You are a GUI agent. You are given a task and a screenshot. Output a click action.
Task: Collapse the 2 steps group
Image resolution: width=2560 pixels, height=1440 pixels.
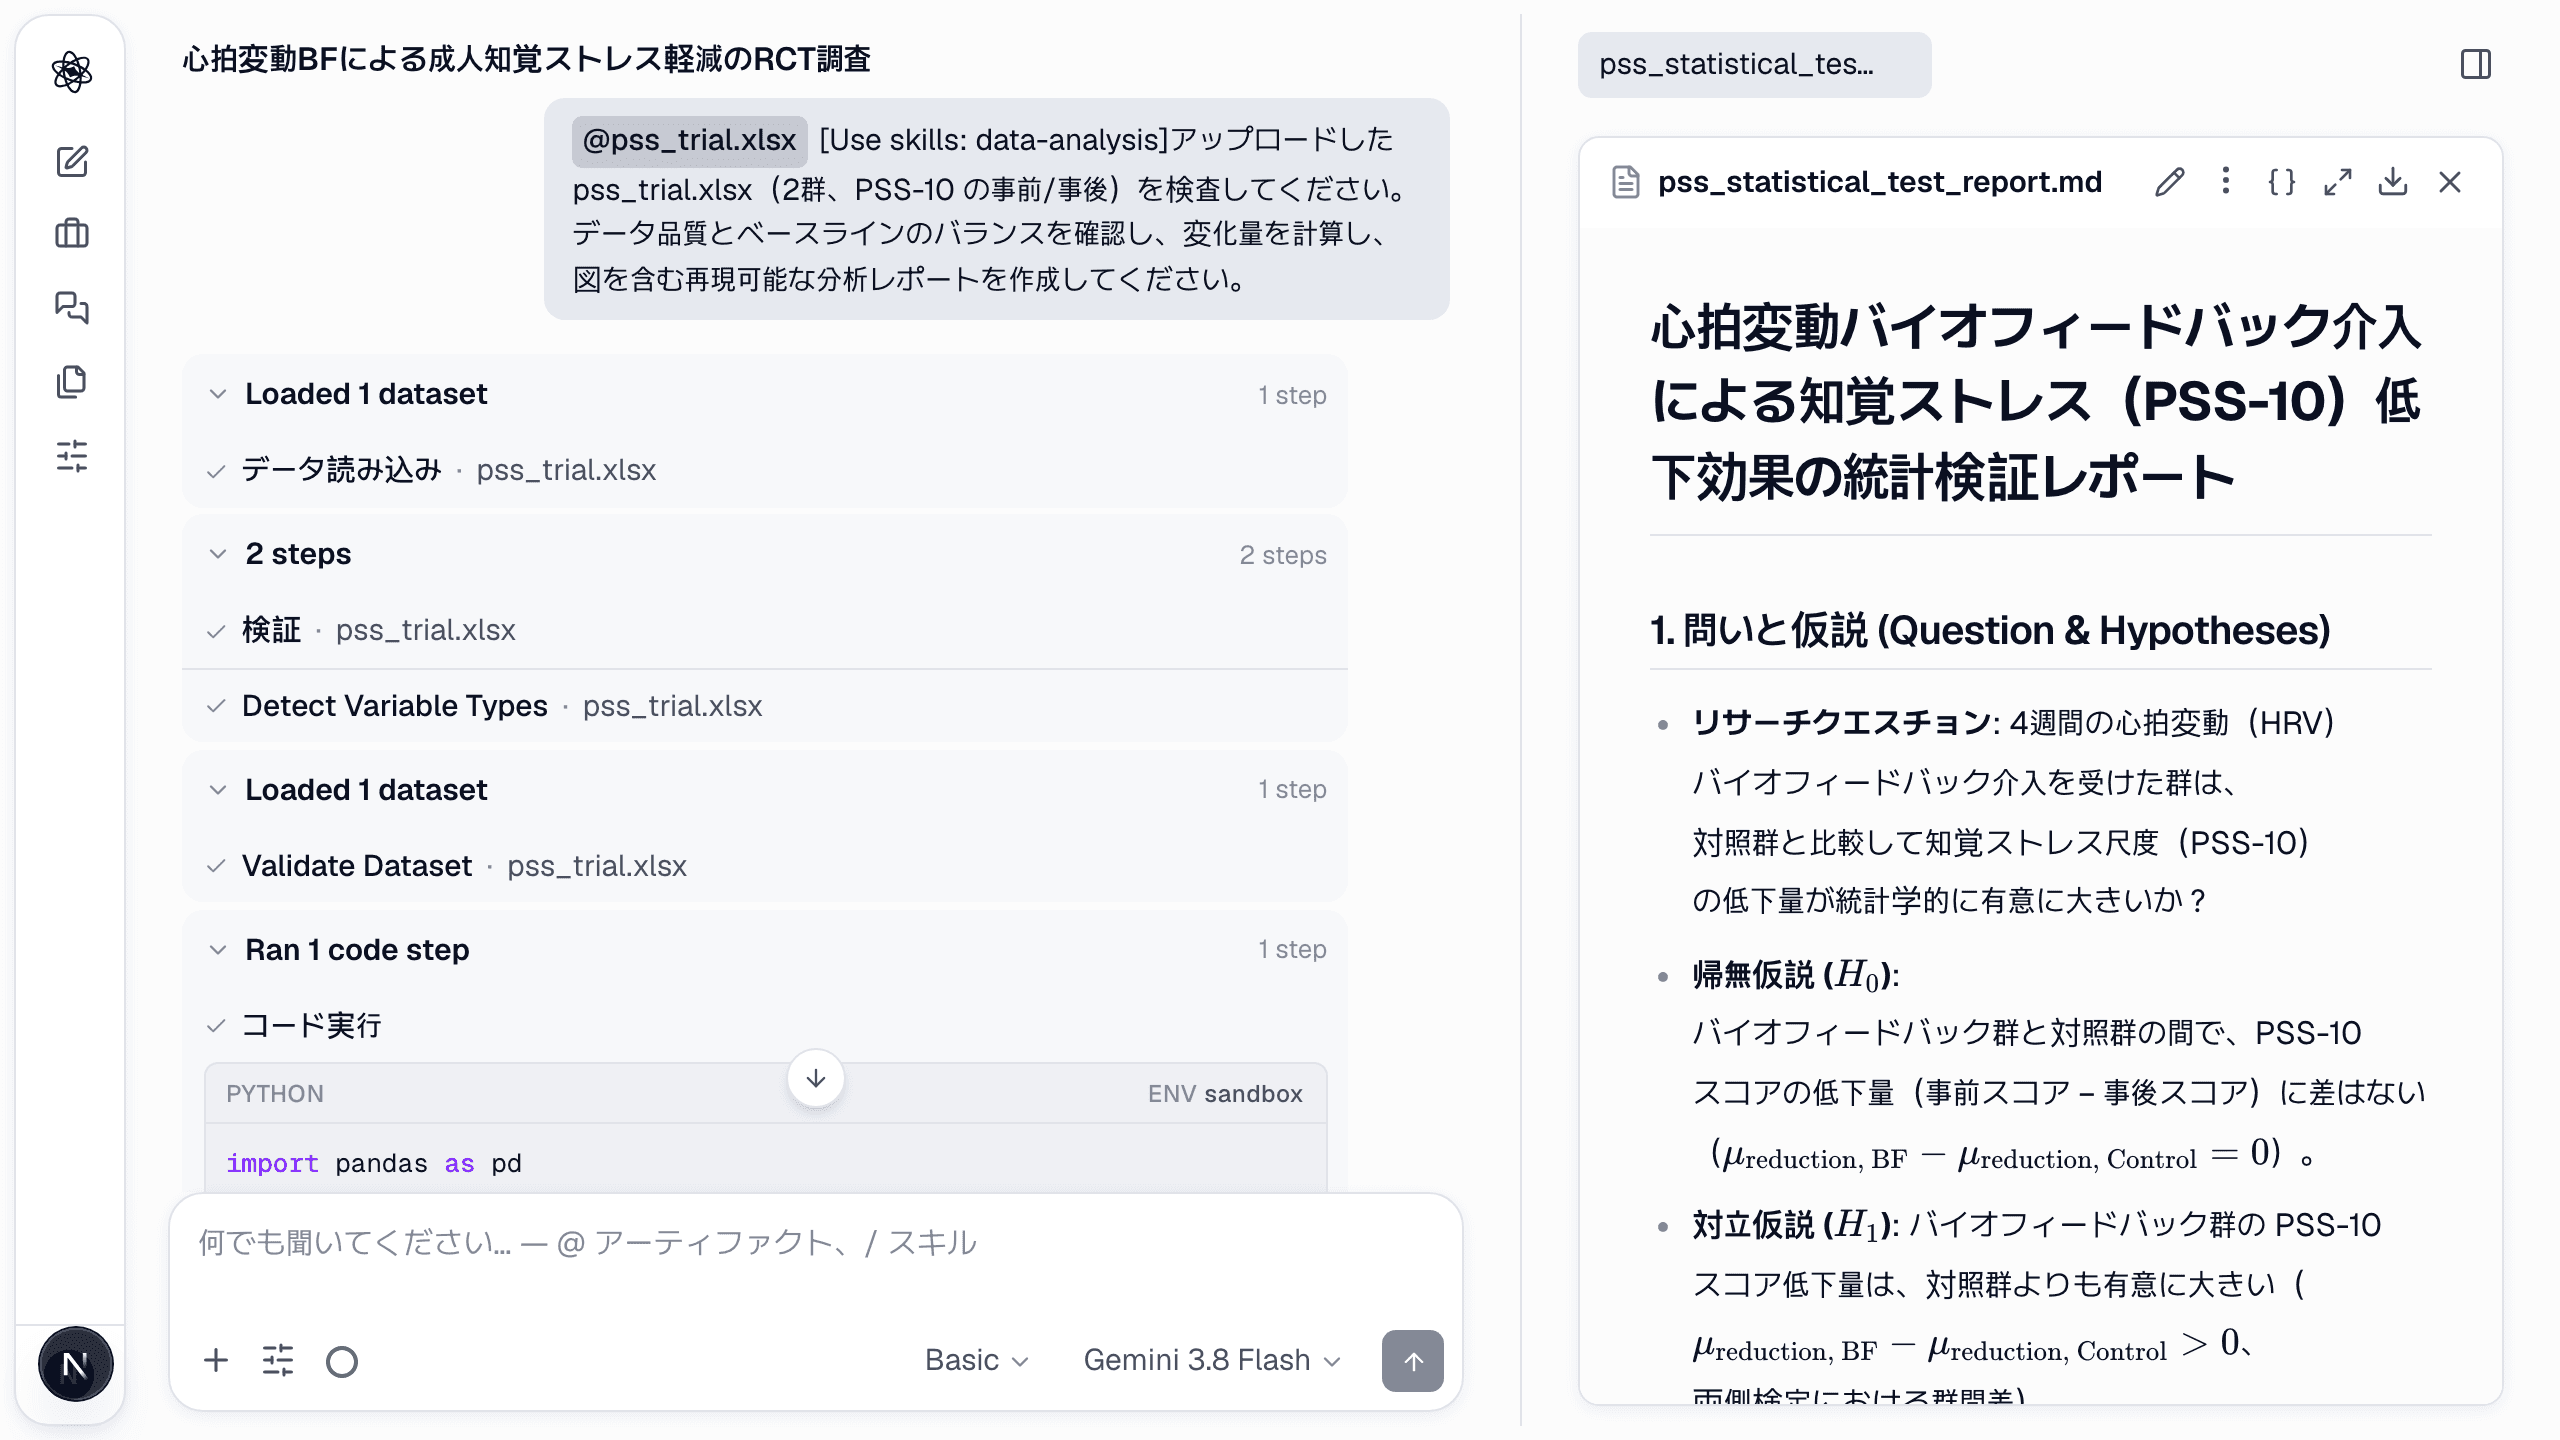(218, 554)
